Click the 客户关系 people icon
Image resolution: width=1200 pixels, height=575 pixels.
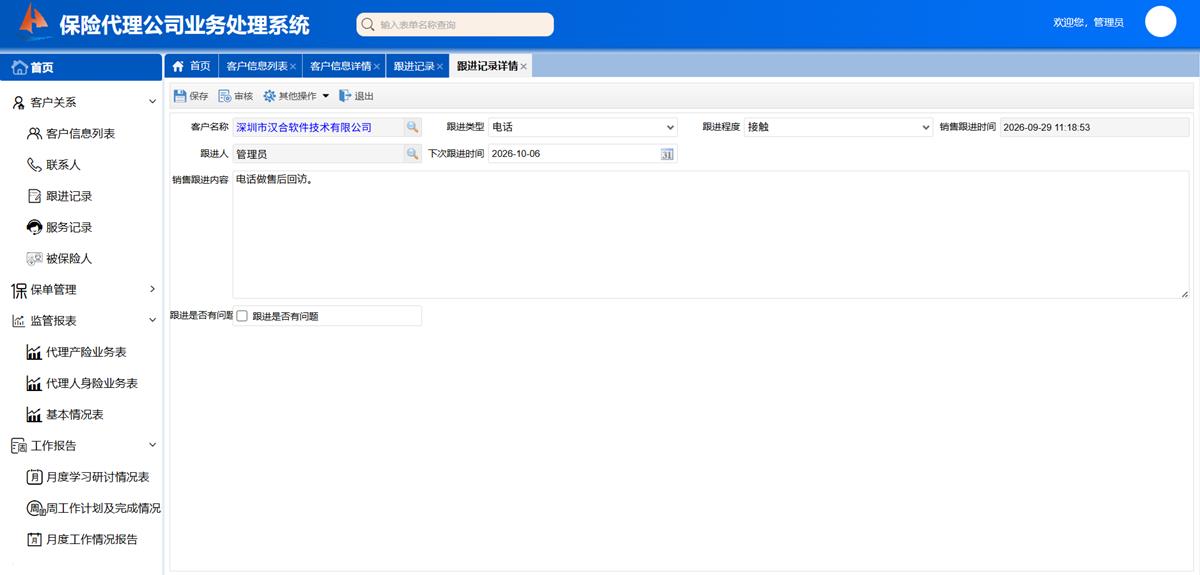click(x=18, y=102)
